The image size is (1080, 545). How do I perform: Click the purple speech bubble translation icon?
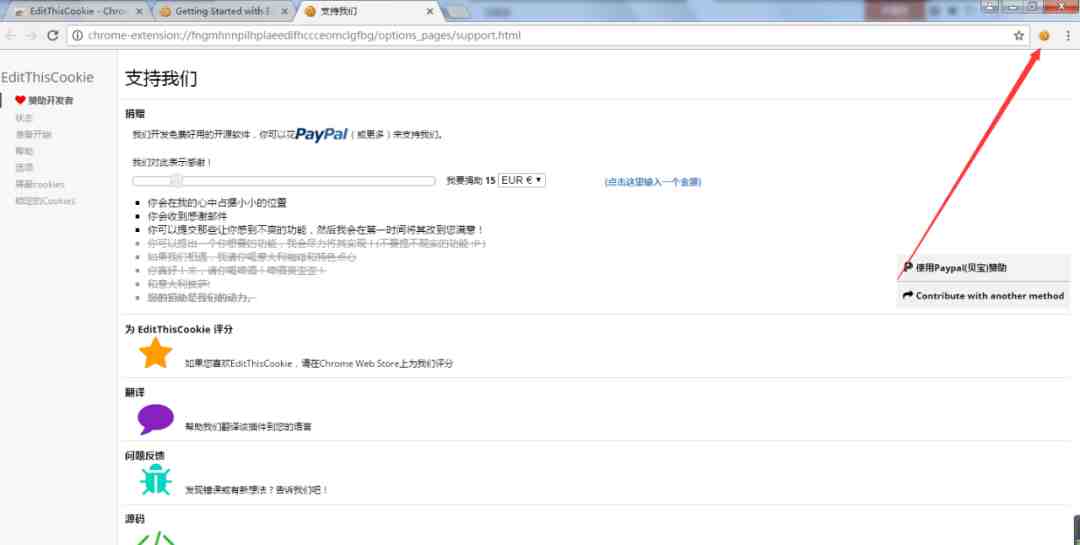pyautogui.click(x=156, y=419)
